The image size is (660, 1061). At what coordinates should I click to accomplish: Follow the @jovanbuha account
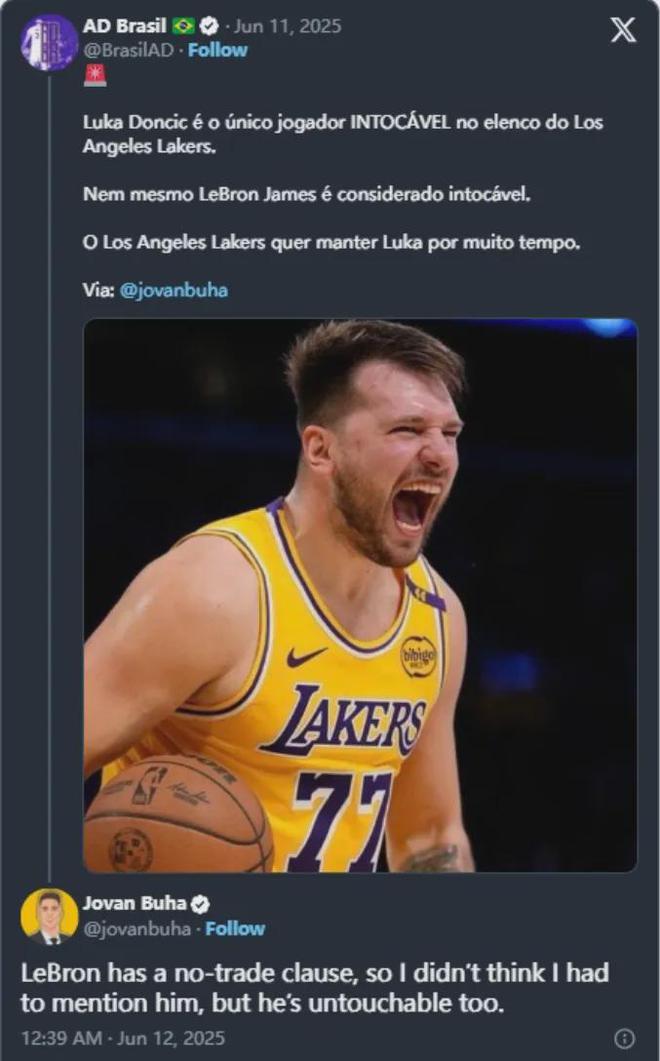[x=235, y=929]
